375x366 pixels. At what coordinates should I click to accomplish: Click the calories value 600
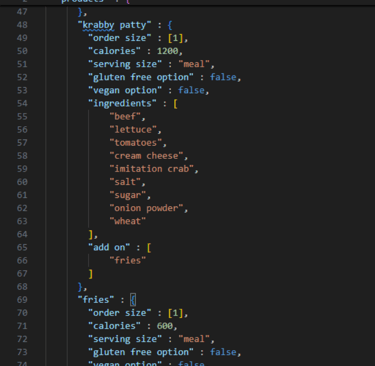click(165, 326)
